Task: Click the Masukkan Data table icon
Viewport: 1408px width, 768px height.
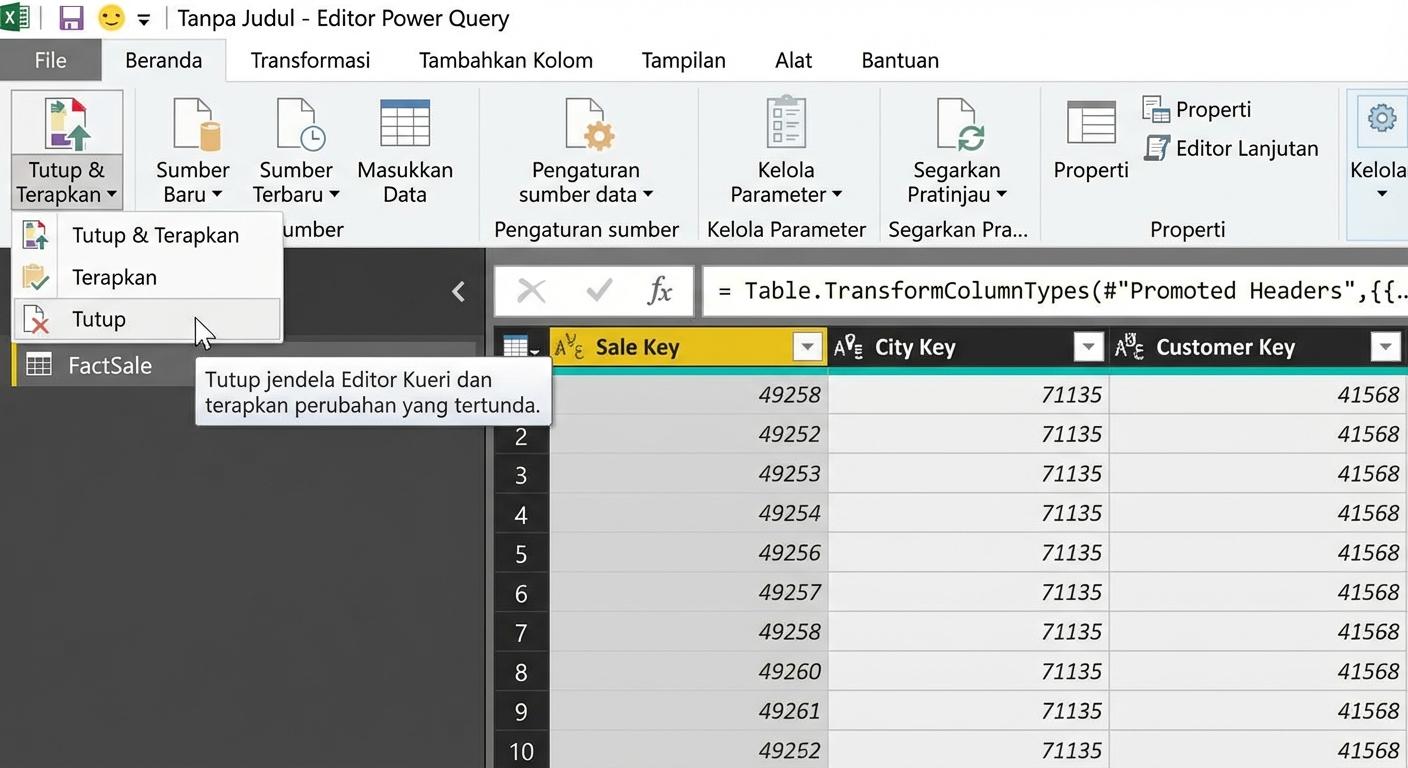Action: [x=405, y=124]
